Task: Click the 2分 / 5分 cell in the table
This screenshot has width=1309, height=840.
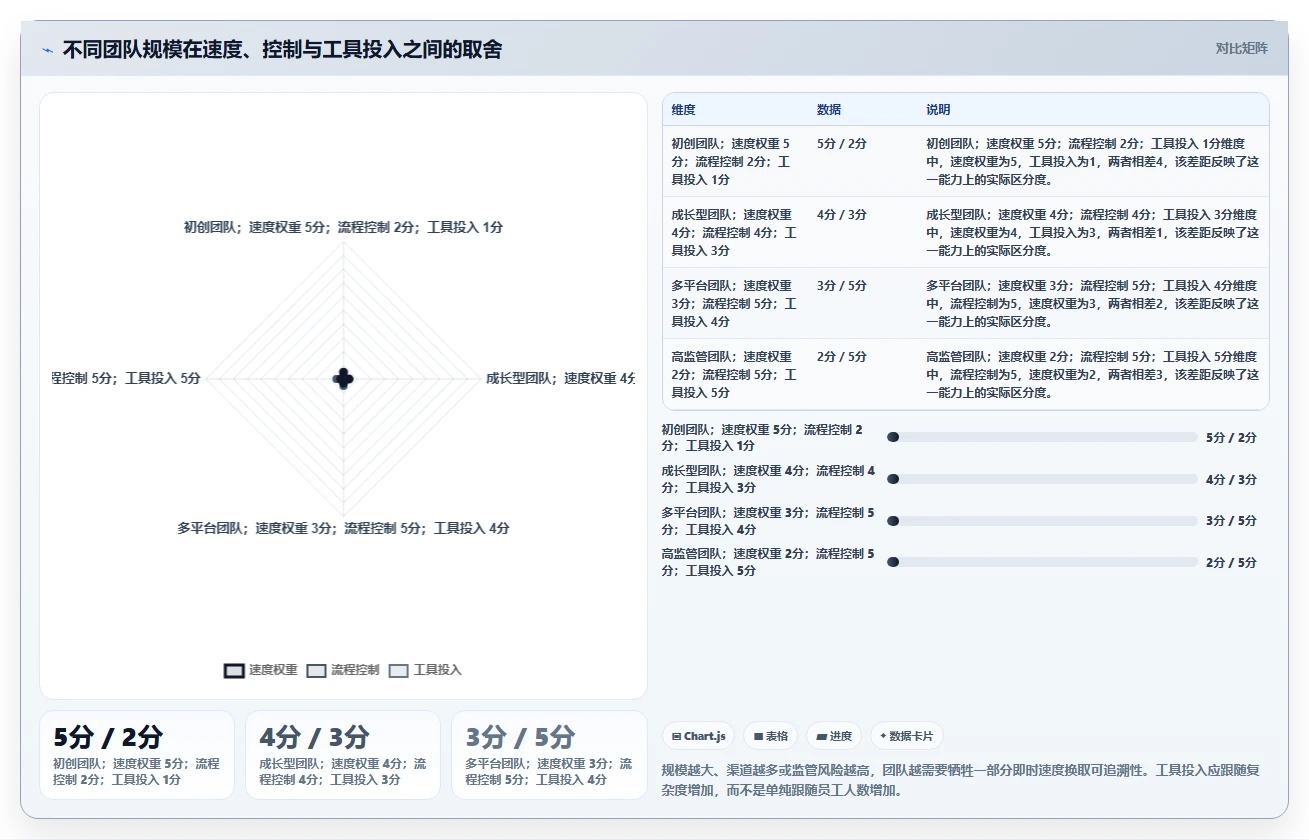Action: click(841, 356)
